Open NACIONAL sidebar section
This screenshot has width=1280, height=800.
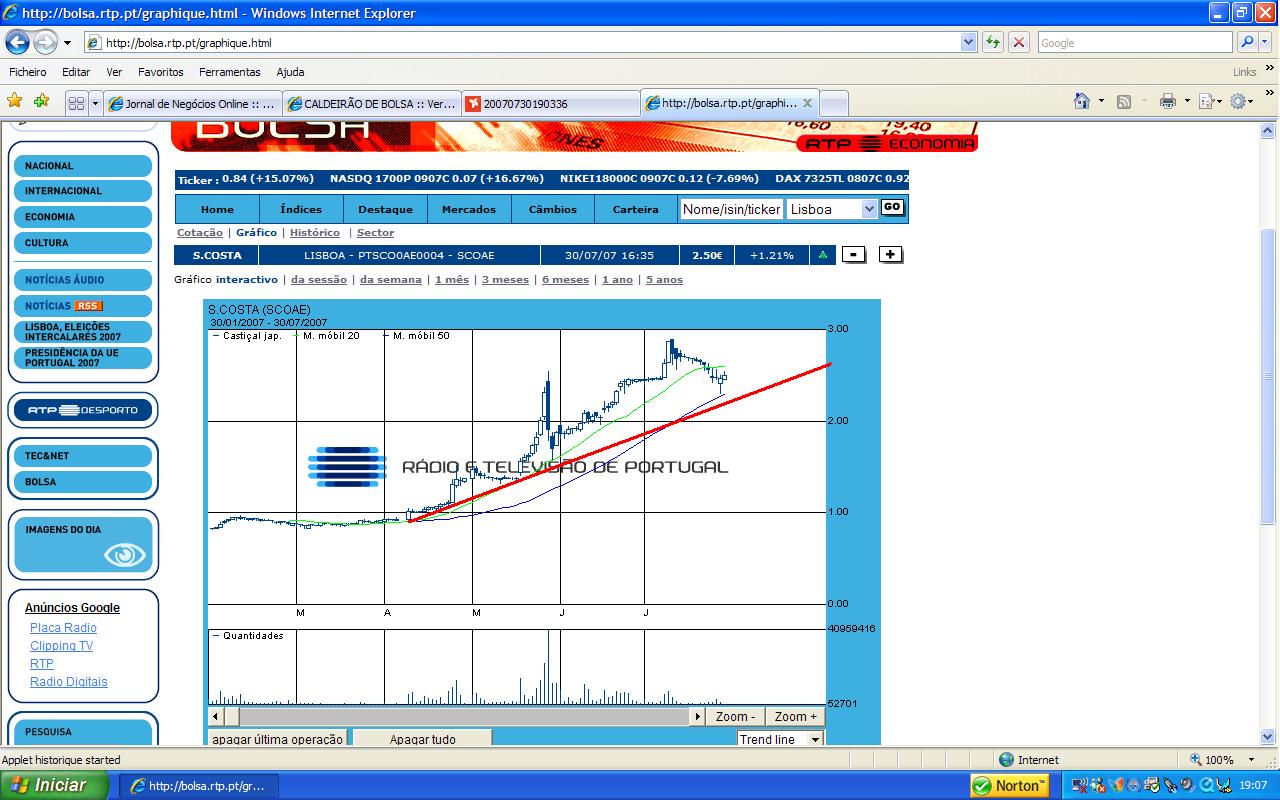(83, 166)
